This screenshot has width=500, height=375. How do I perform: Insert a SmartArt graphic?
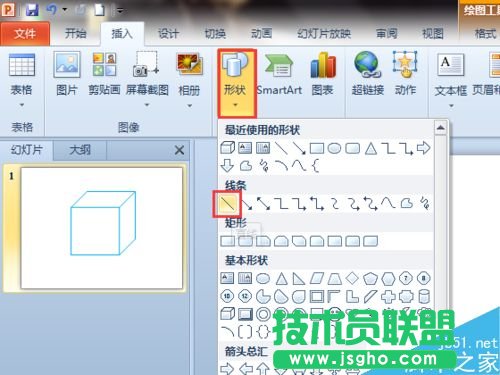pos(279,74)
